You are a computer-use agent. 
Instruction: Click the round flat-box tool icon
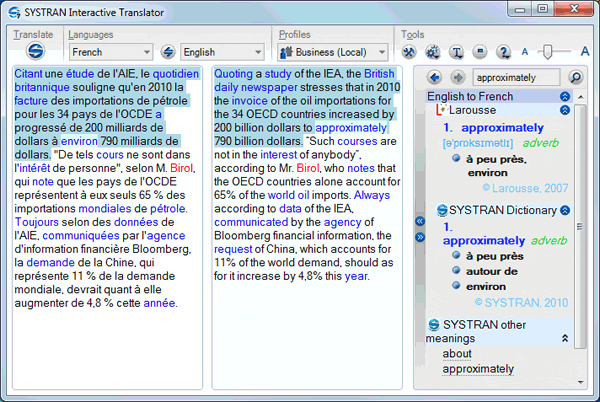tap(480, 52)
